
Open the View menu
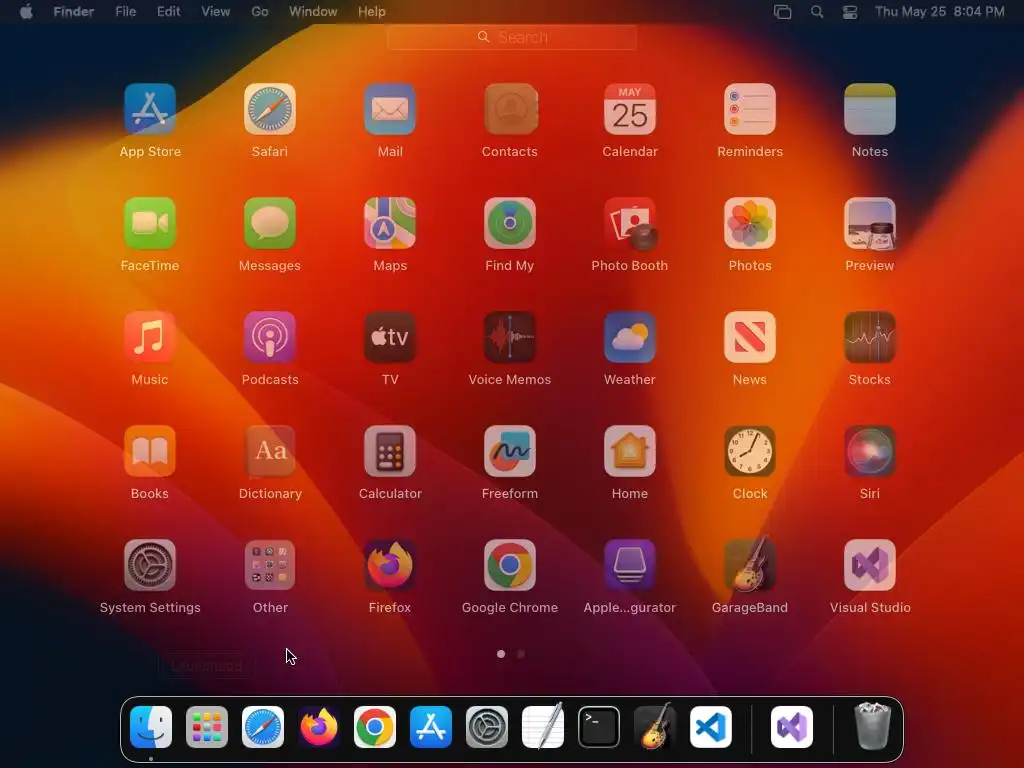(x=216, y=11)
